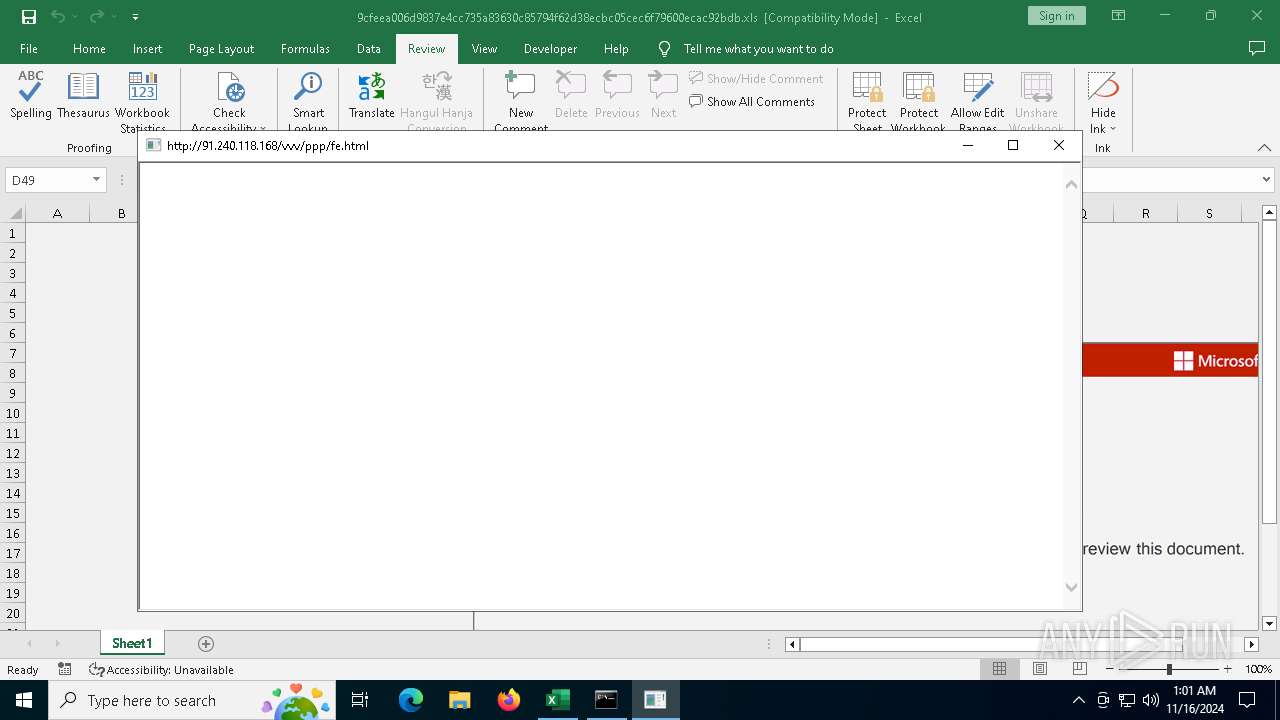Image resolution: width=1280 pixels, height=720 pixels.
Task: Switch to the Insert tab
Action: coord(147,49)
